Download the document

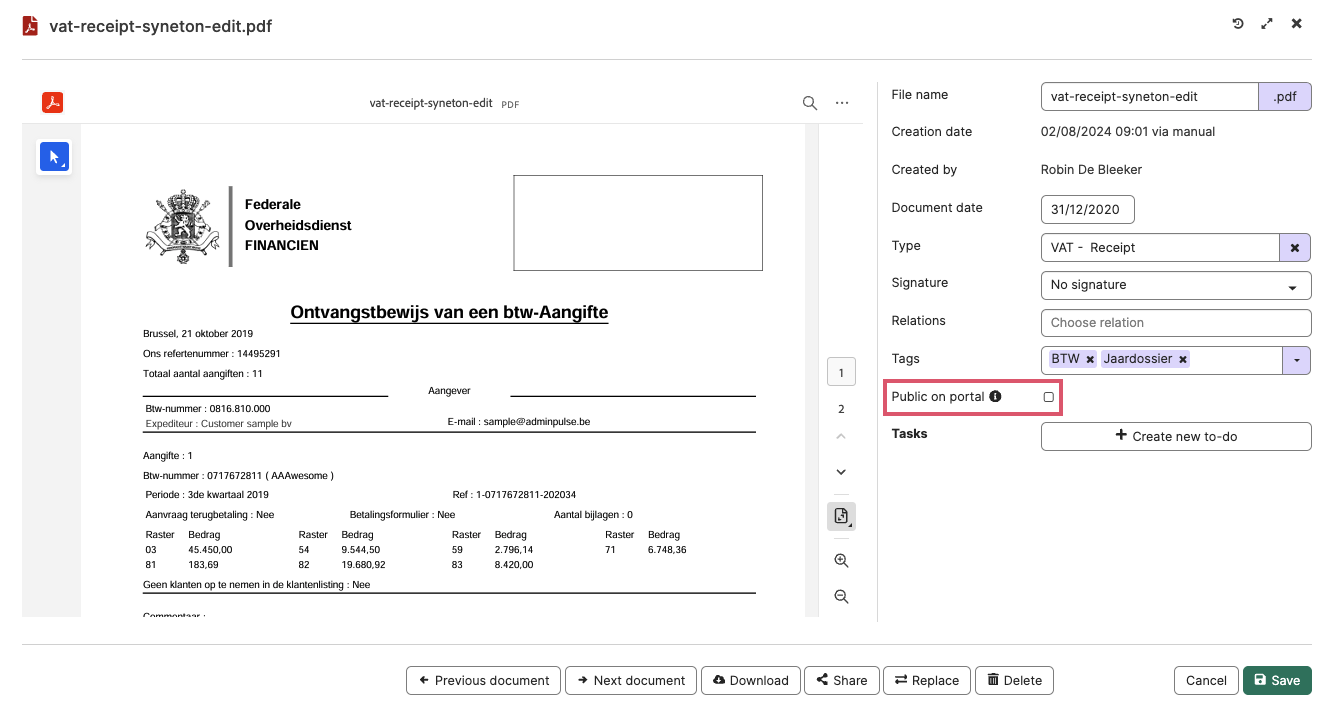(751, 680)
